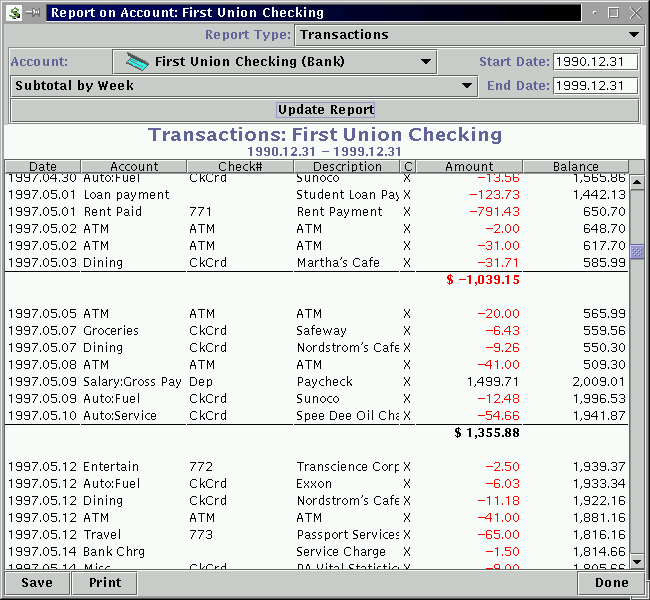Click the pin icon in the title bar
Screen dimensions: 650x600
tap(33, 13)
